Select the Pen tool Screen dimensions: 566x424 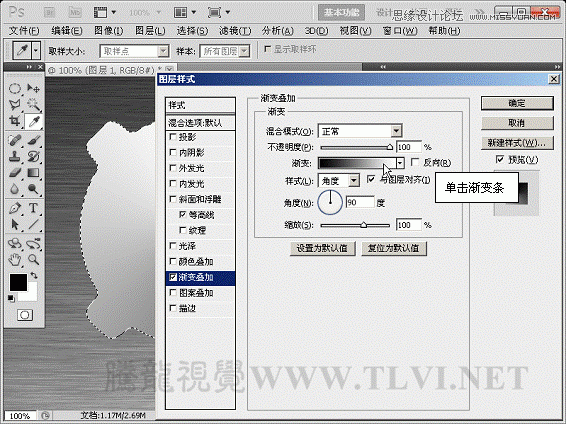click(x=15, y=208)
